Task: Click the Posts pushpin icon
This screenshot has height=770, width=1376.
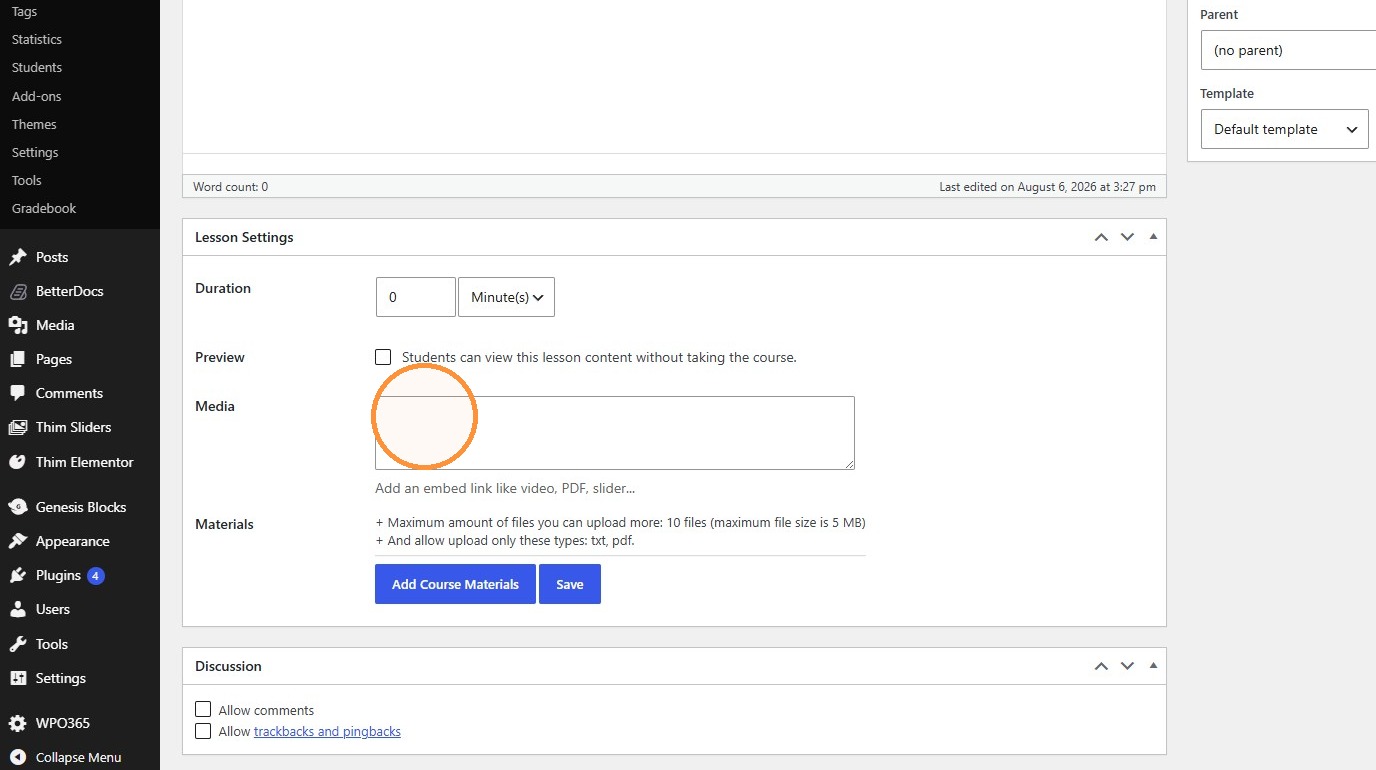Action: pyautogui.click(x=17, y=257)
